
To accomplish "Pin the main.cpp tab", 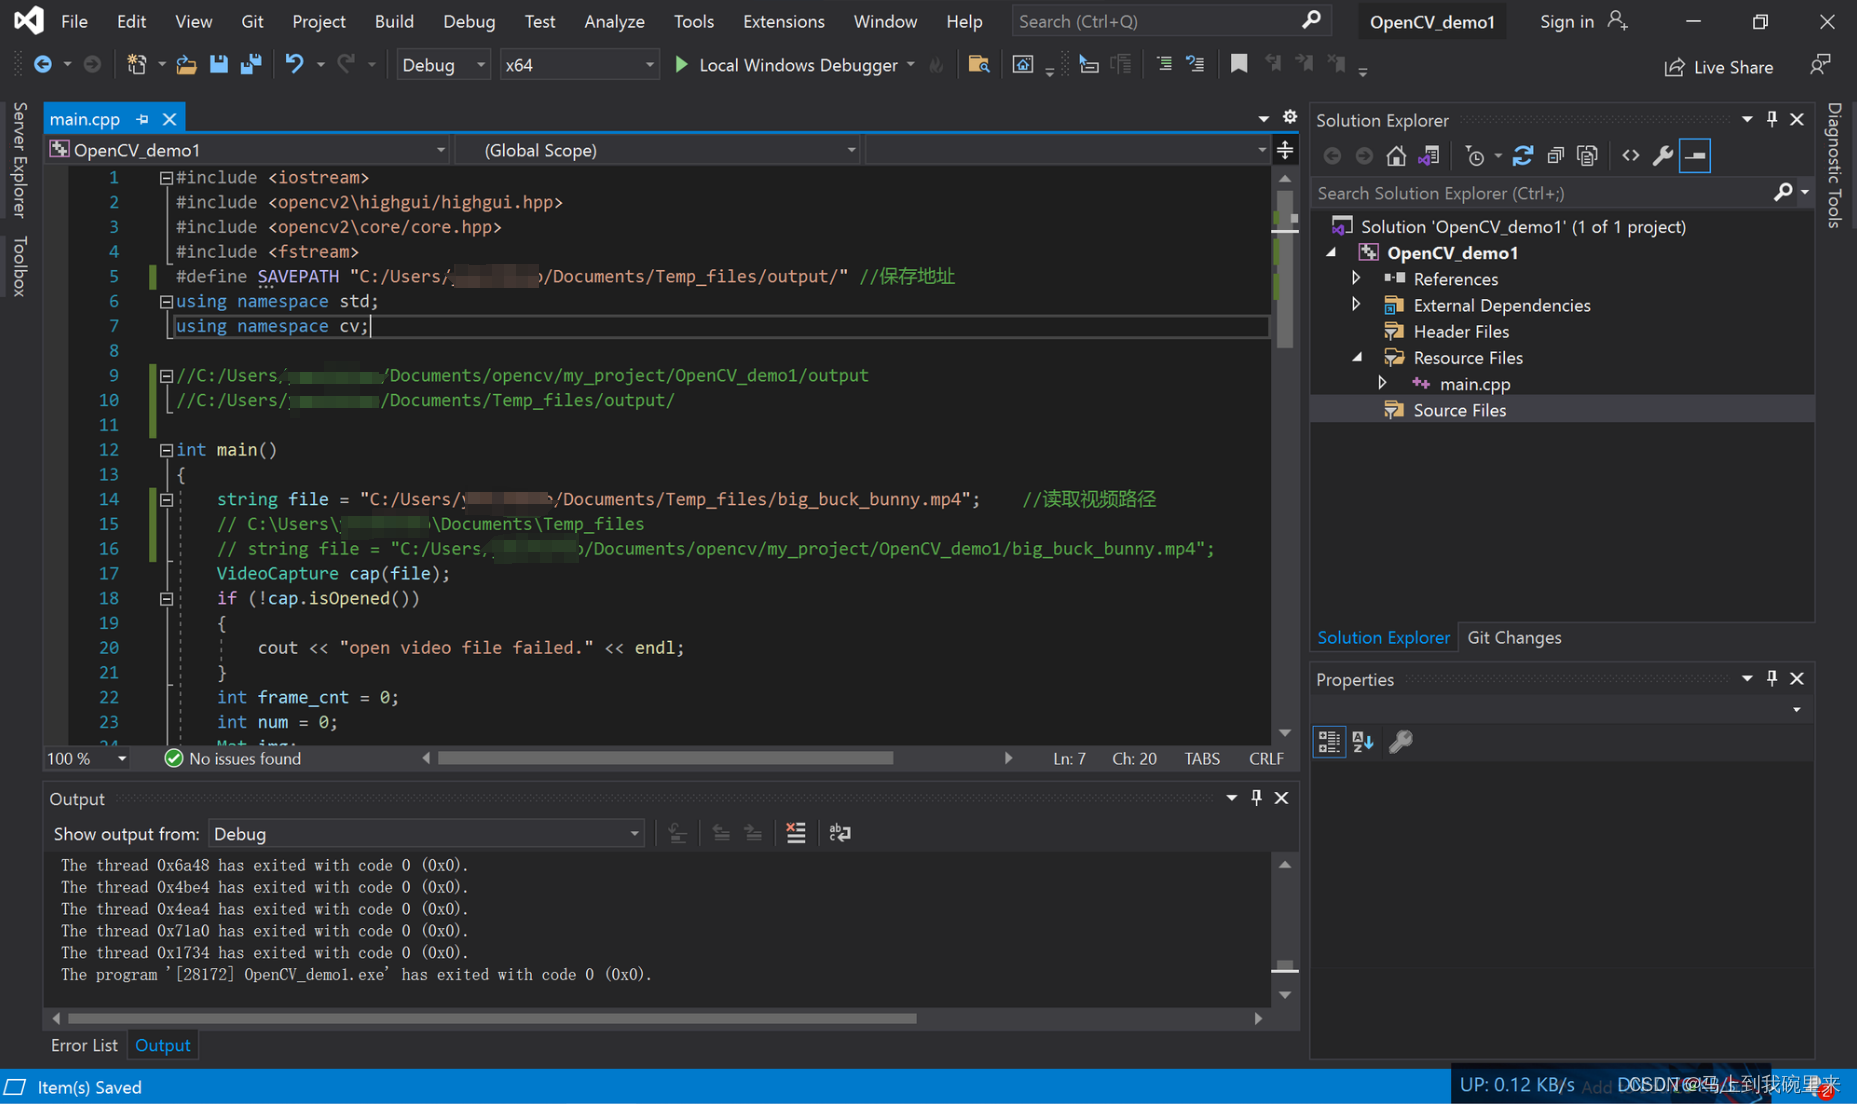I will pyautogui.click(x=142, y=119).
